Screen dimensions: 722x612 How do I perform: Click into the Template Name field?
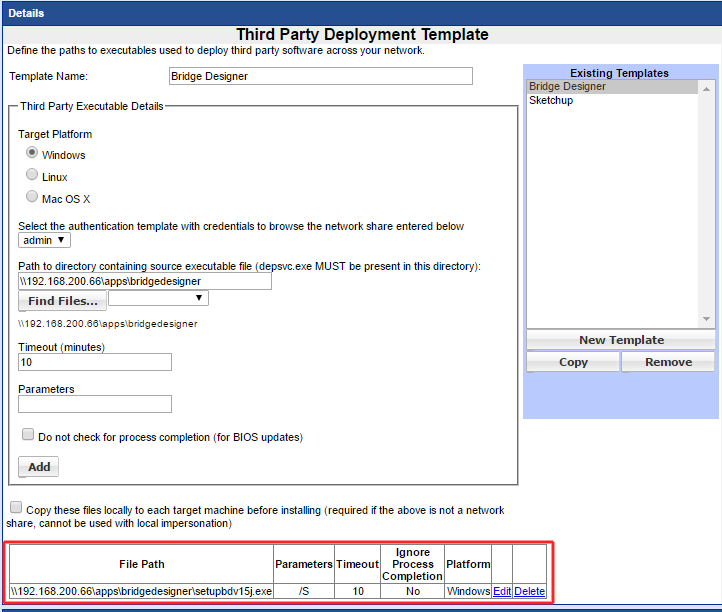(320, 76)
